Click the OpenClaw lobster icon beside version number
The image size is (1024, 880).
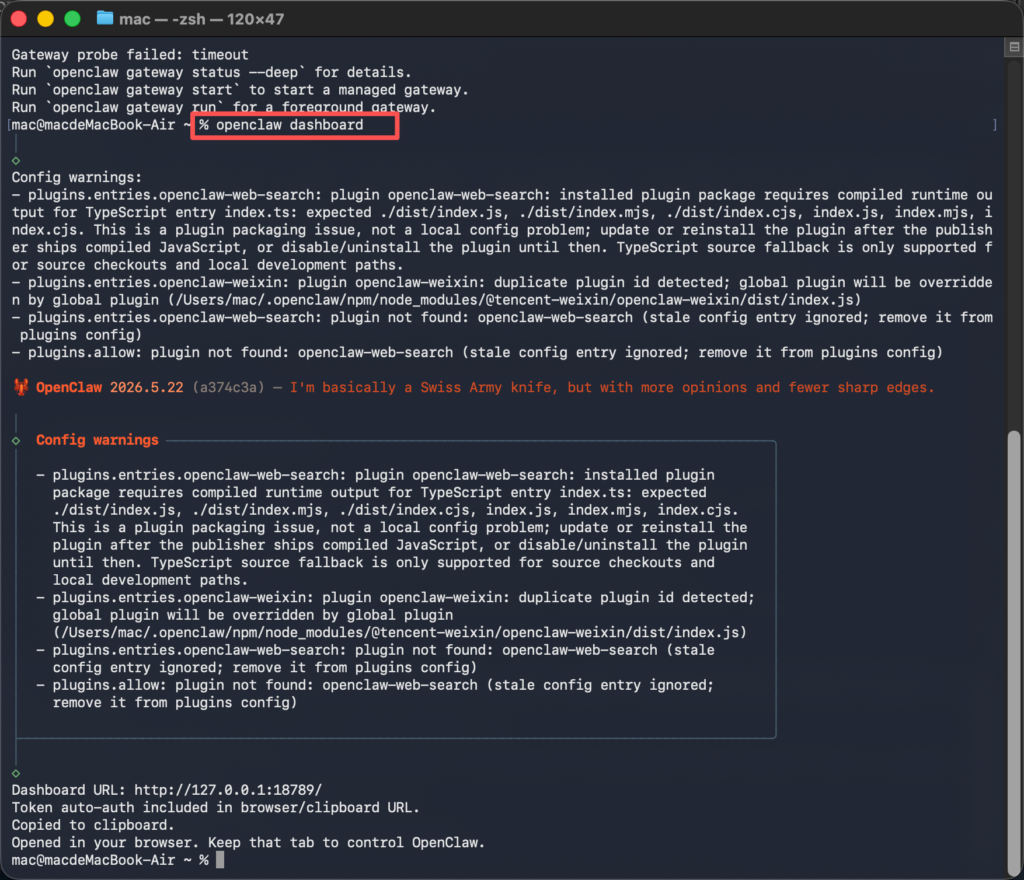[x=21, y=387]
